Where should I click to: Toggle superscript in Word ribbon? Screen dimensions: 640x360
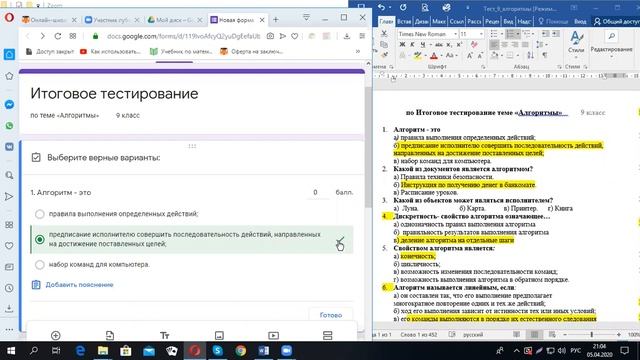[x=459, y=44]
